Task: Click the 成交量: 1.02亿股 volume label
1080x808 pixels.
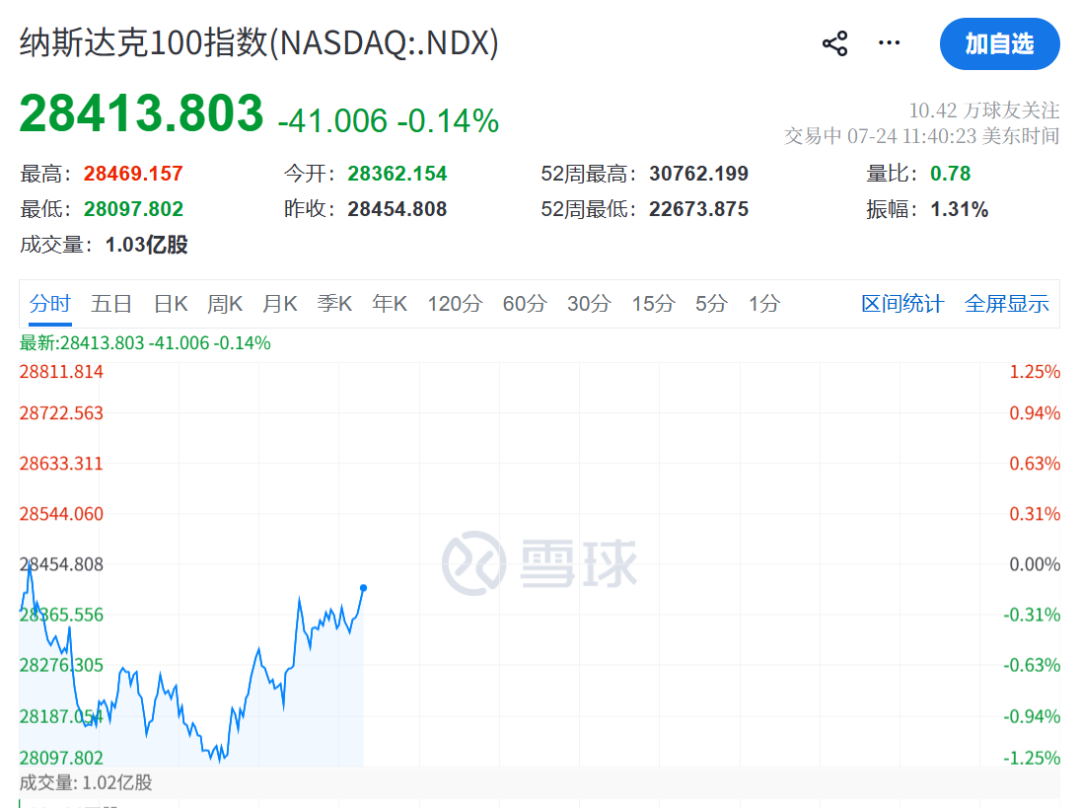Action: [x=85, y=783]
